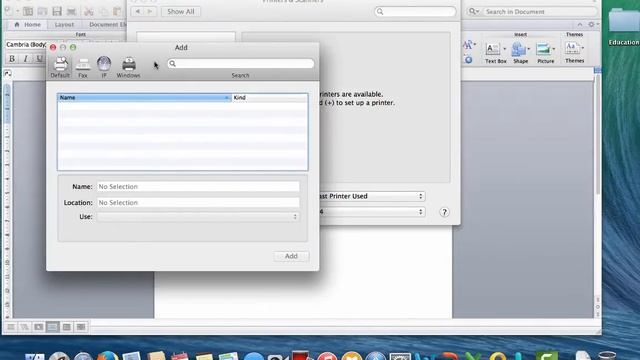Click the Open folder icon in Word toolbar
The image size is (640, 360).
coord(42,11)
